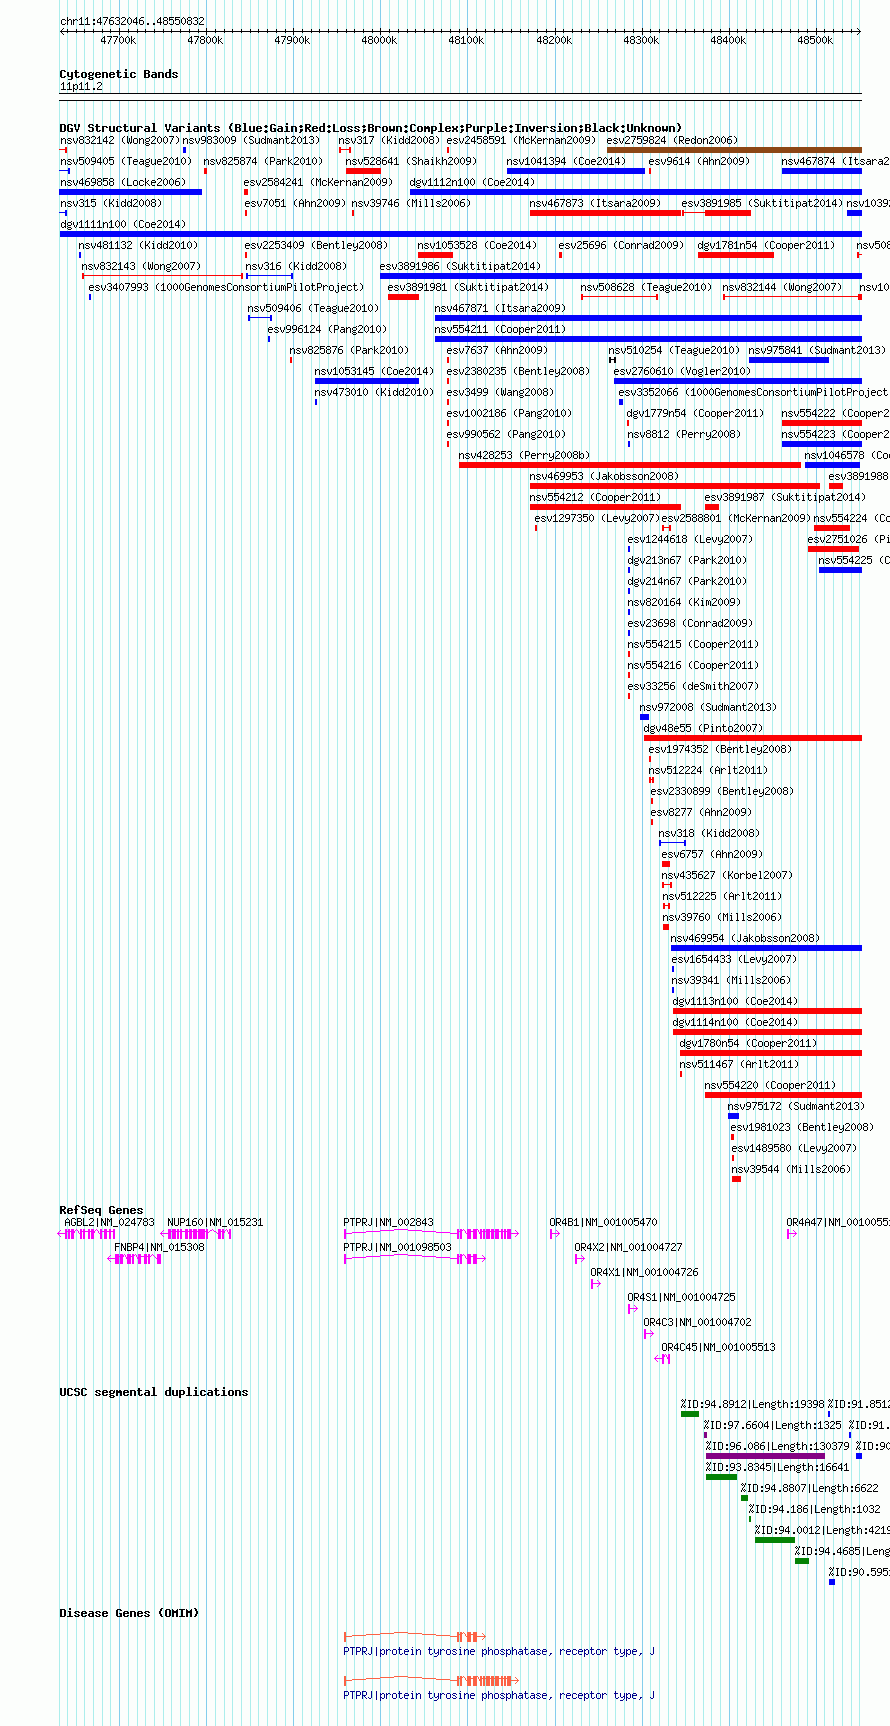
Task: Select variant label nsv316 (Kidd2008)
Action: click(296, 267)
